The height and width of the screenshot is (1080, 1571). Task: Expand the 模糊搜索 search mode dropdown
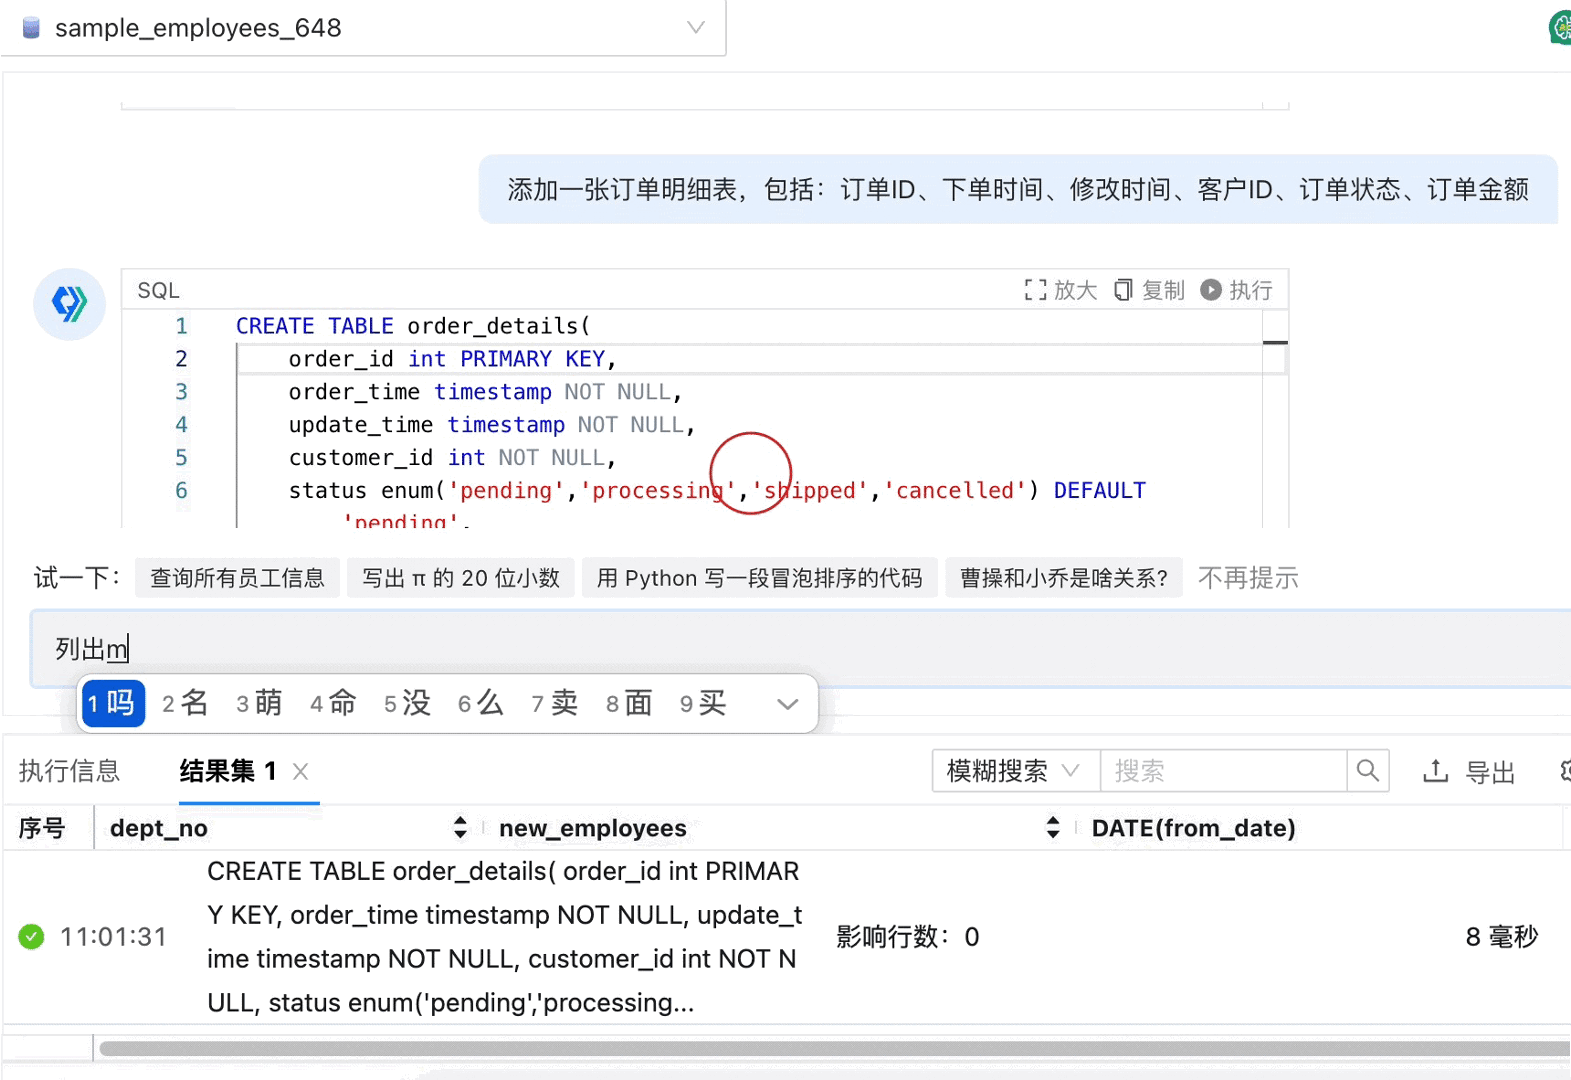pos(1070,771)
